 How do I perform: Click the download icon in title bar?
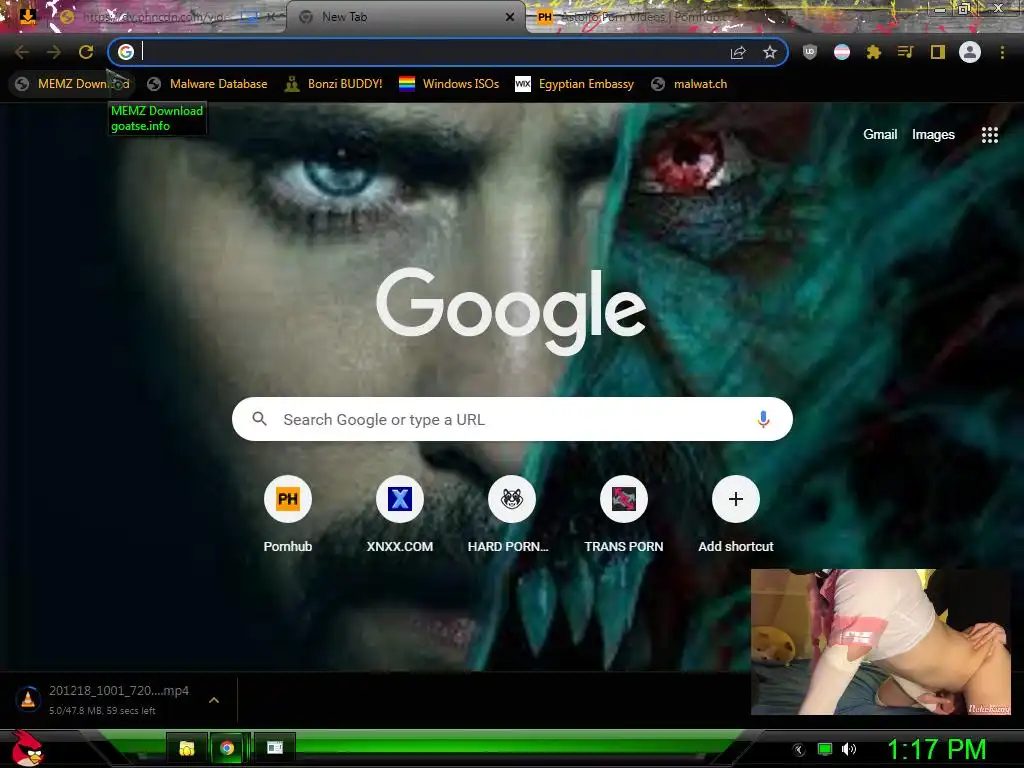click(27, 16)
